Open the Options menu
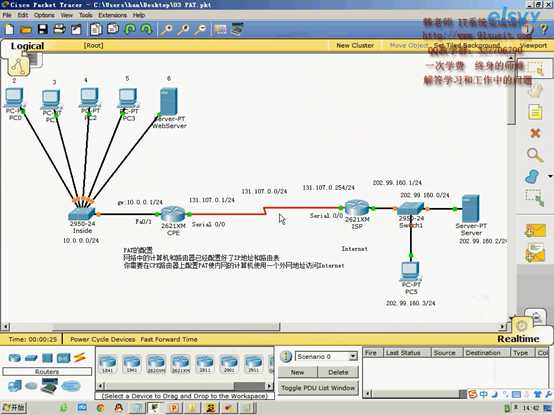 44,15
